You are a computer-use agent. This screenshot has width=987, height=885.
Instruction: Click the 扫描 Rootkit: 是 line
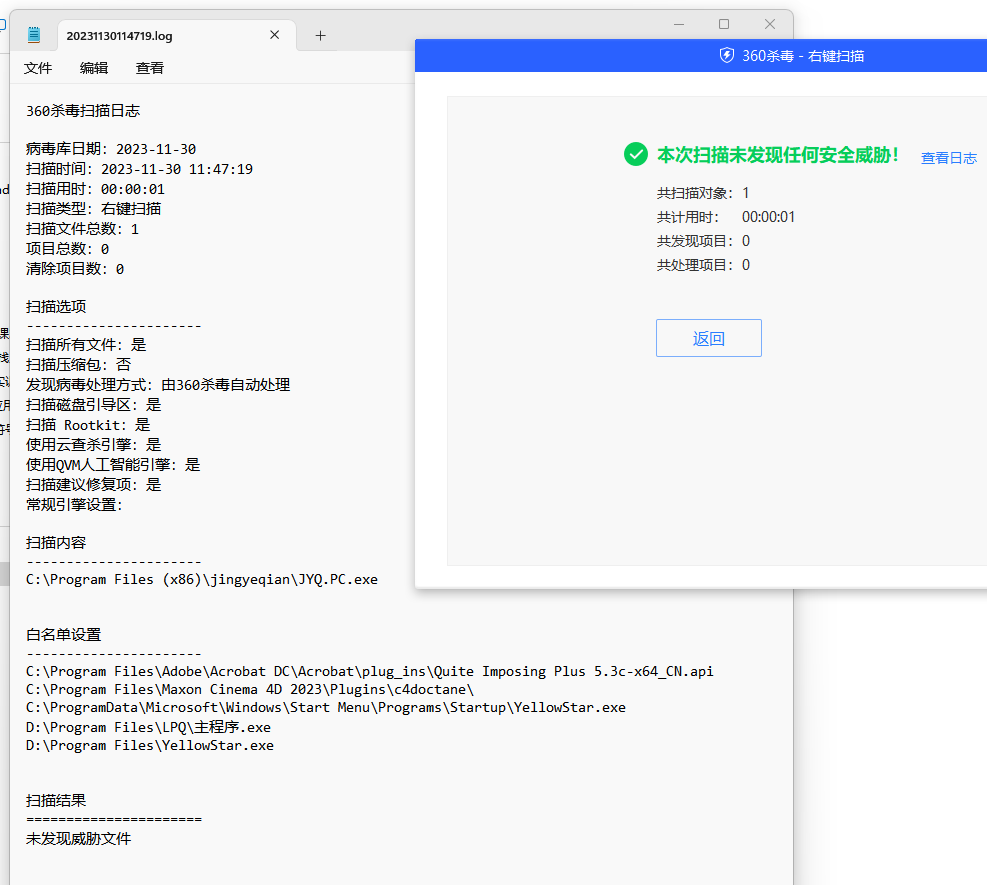[88, 426]
